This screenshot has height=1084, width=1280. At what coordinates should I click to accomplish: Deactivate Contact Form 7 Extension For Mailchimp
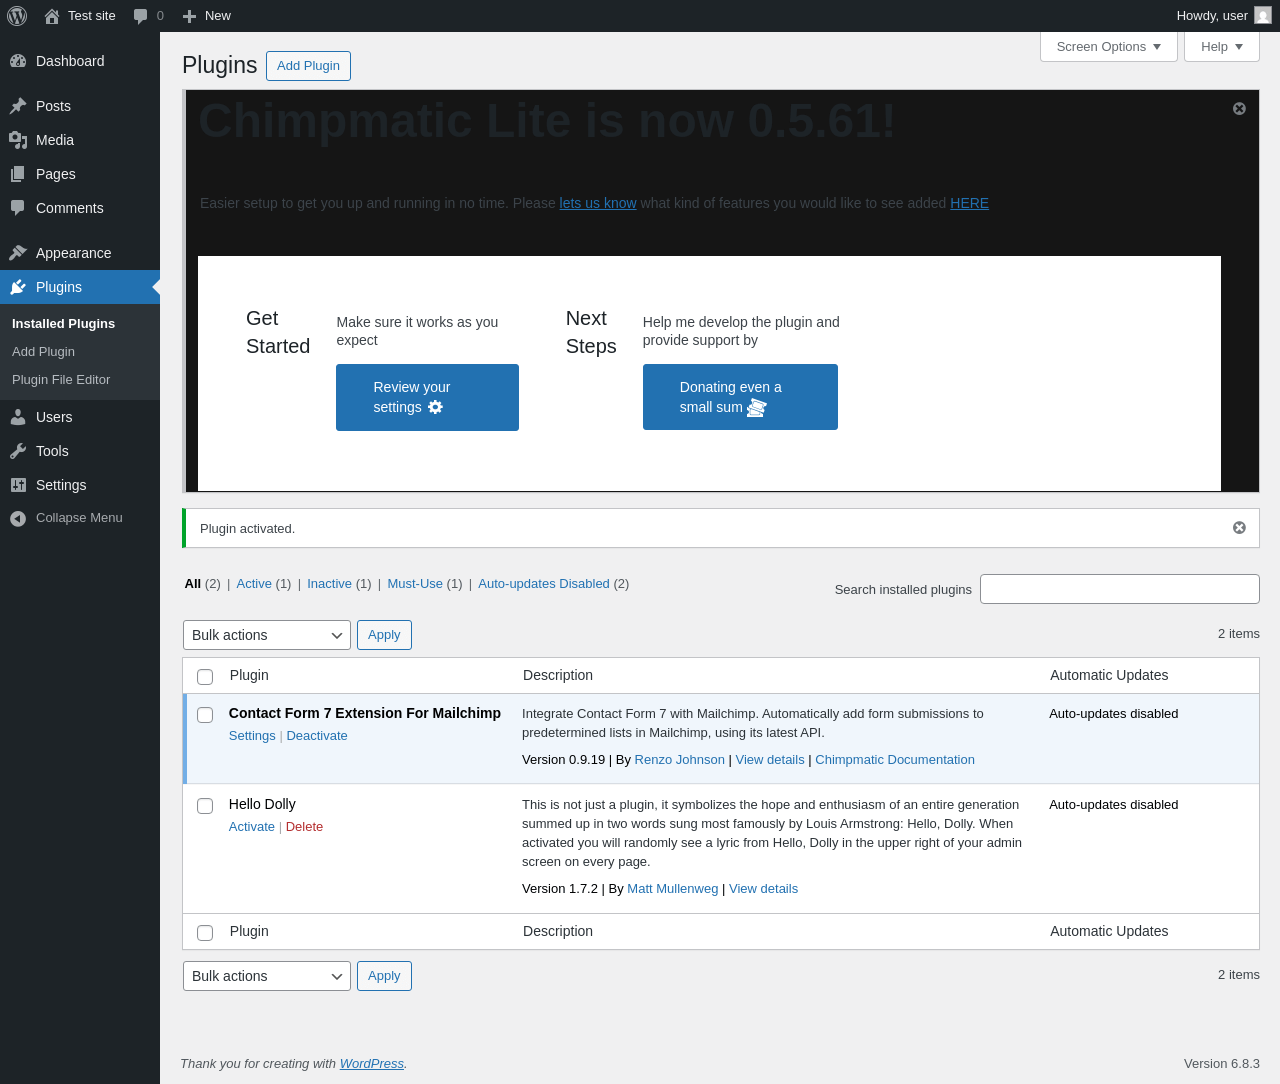pyautogui.click(x=317, y=736)
